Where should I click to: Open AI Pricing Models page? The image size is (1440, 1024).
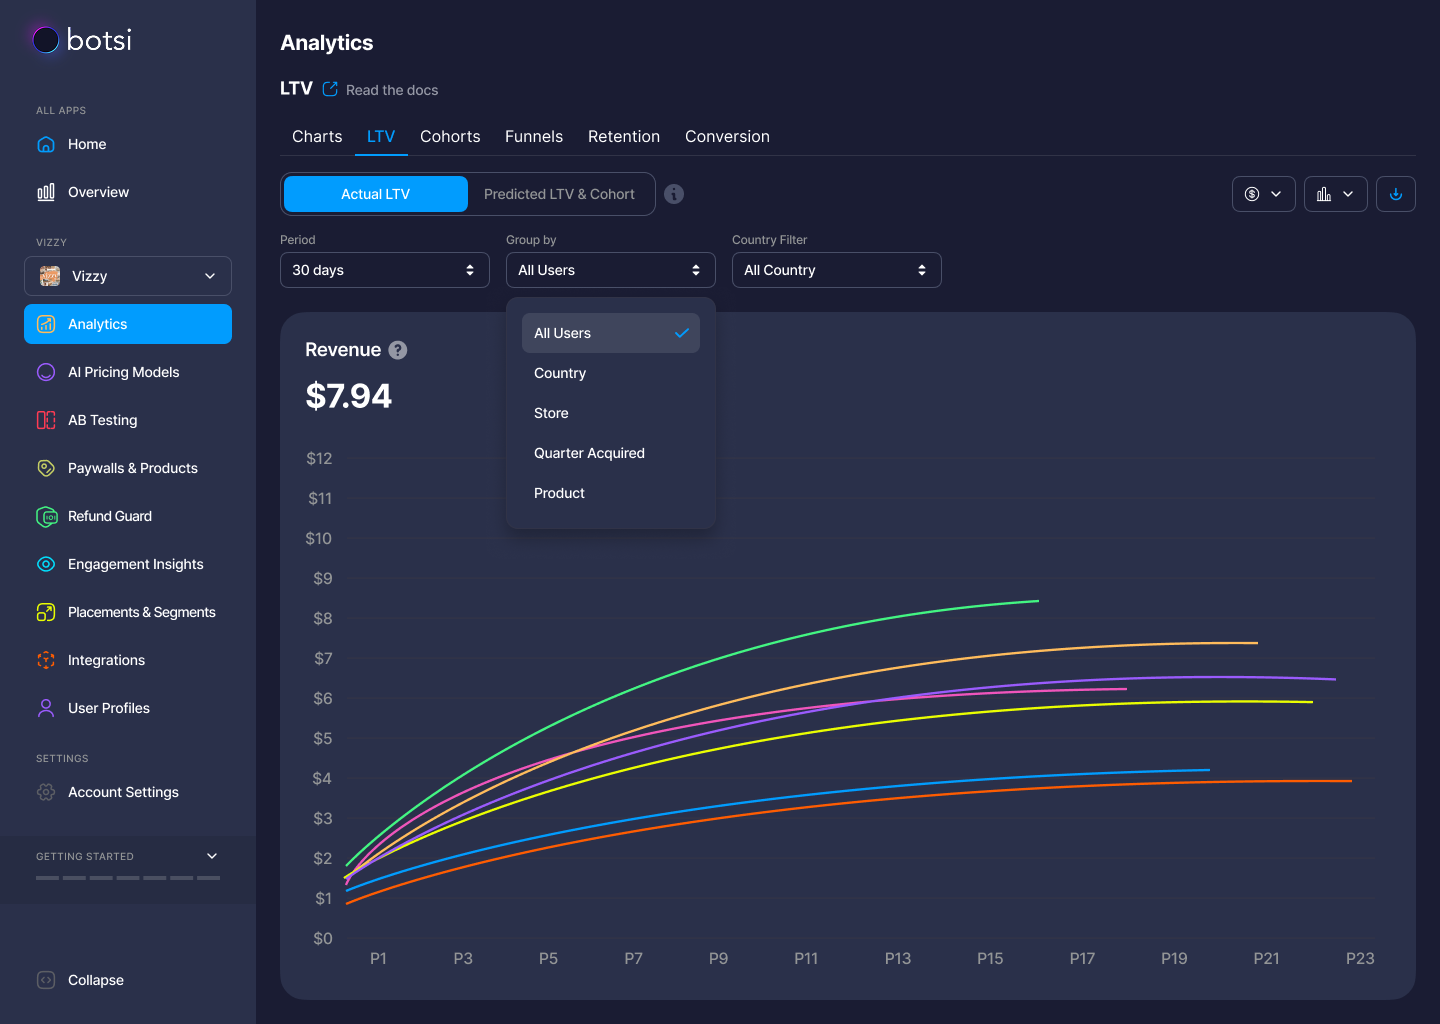pos(123,372)
